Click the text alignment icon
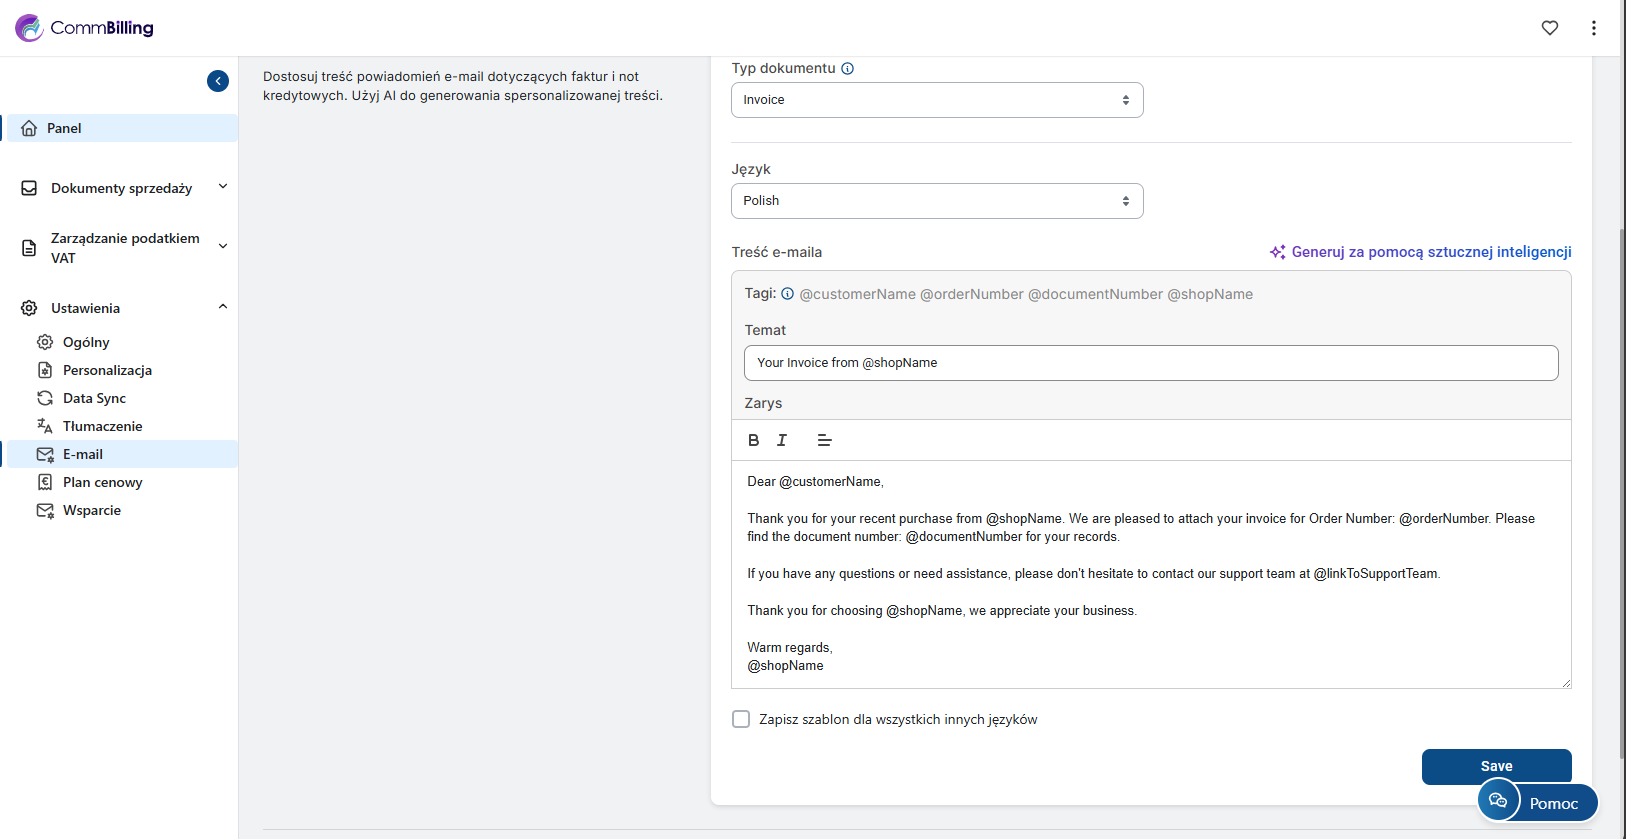Image resolution: width=1626 pixels, height=839 pixels. 824,440
